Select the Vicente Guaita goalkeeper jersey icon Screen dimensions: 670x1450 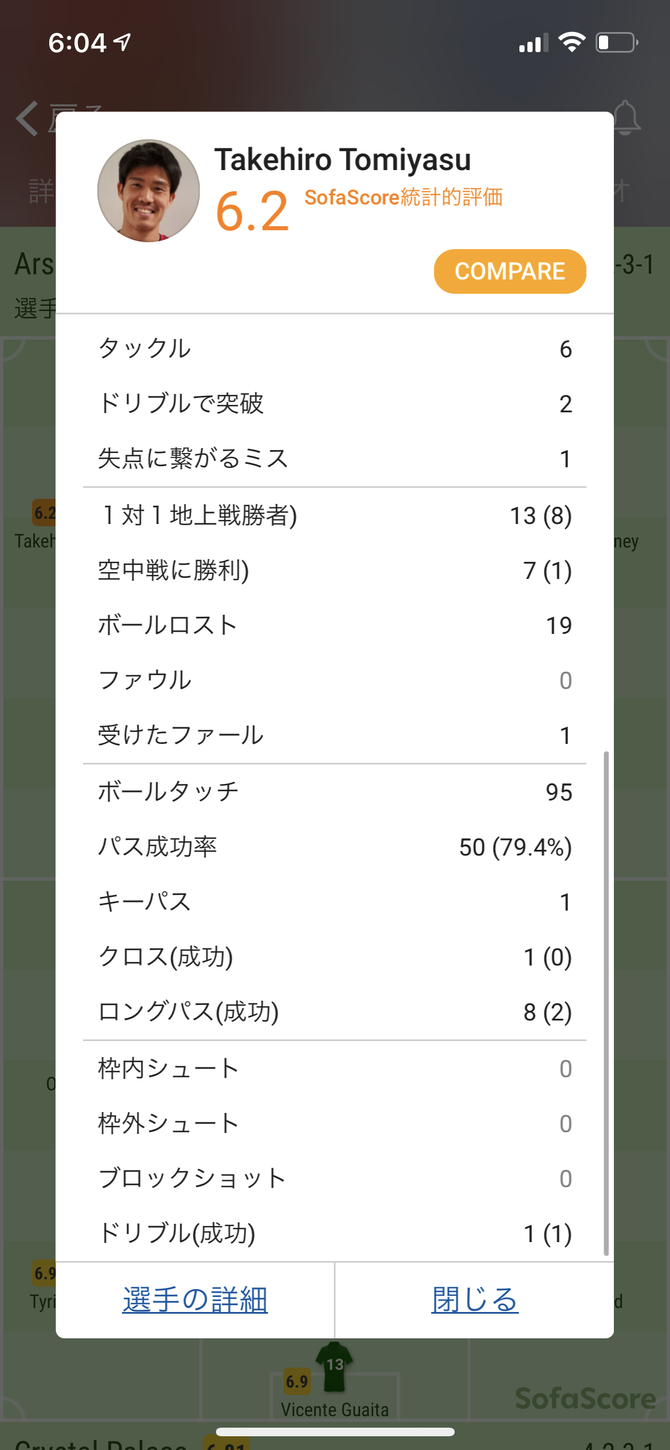pos(334,1364)
